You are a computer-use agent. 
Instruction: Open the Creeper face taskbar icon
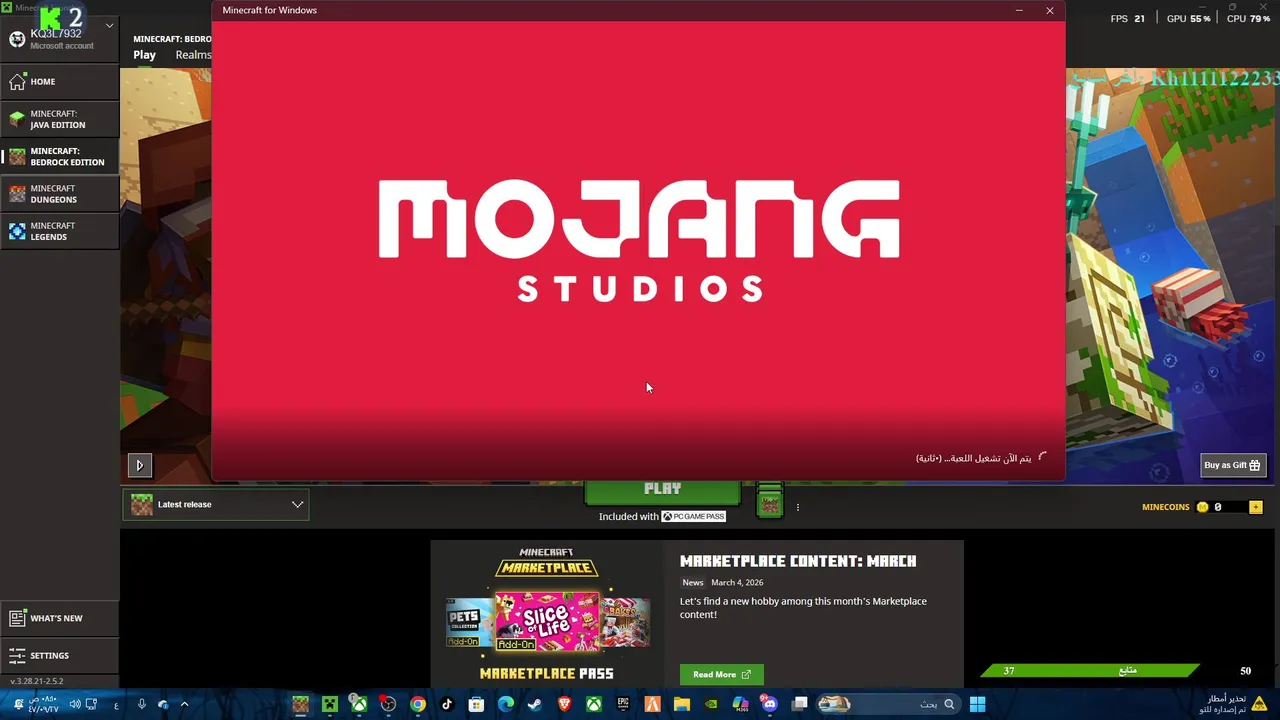(x=329, y=704)
